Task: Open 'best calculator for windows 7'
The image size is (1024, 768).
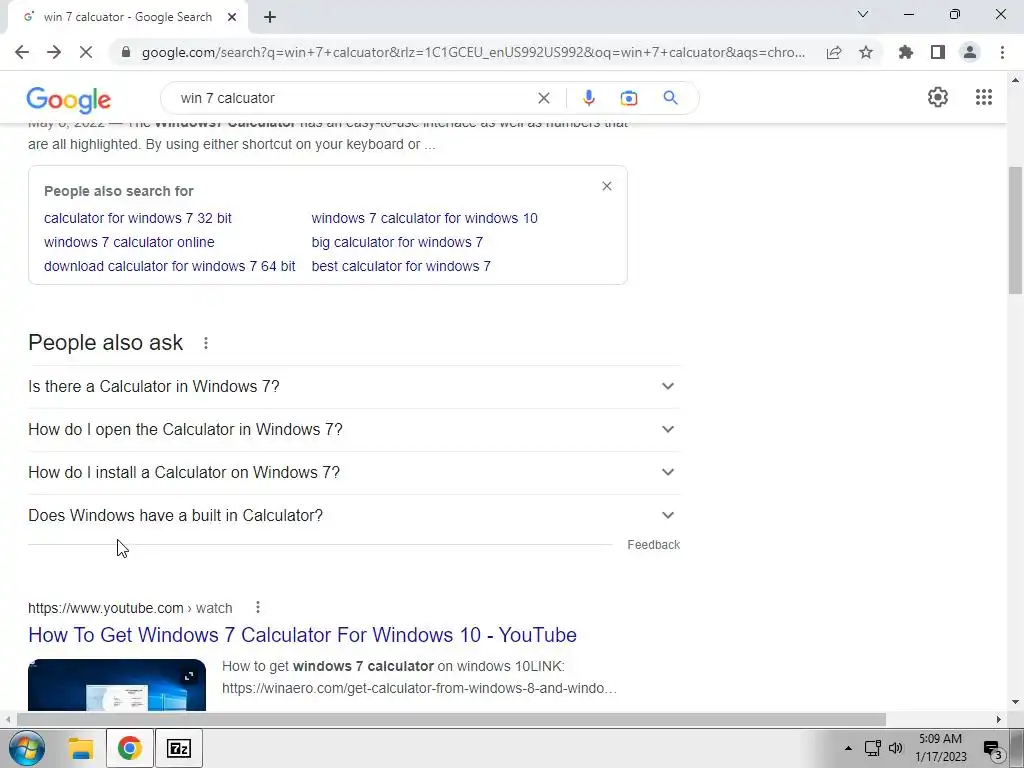Action: (401, 266)
